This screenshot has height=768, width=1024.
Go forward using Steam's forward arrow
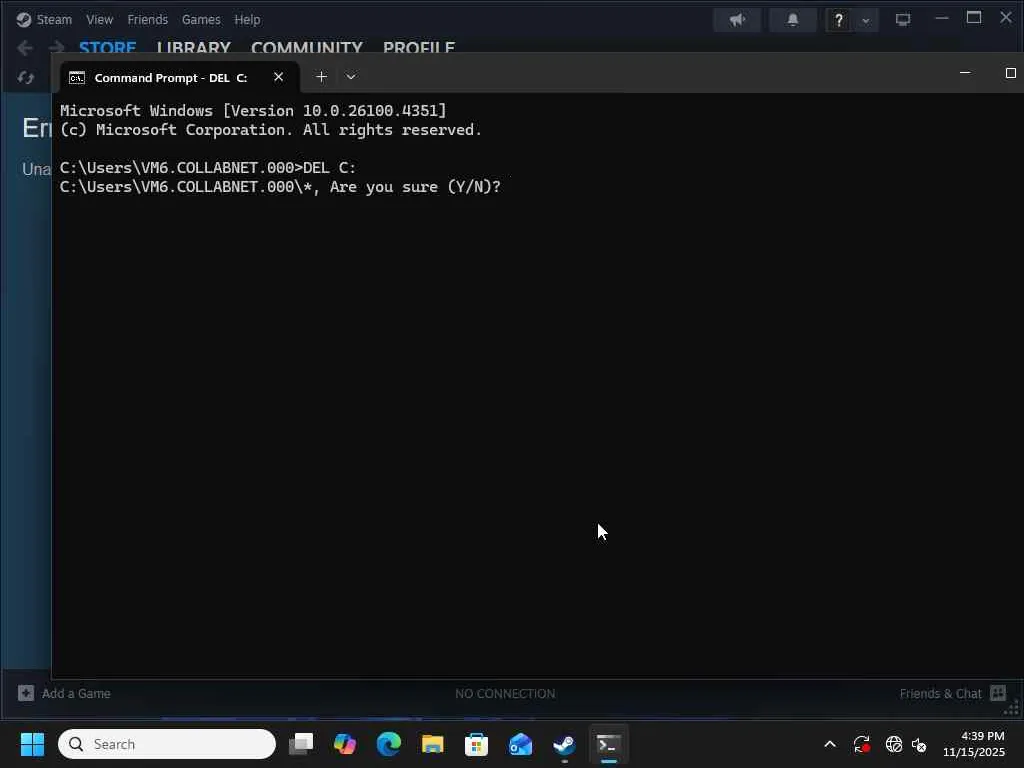click(57, 48)
